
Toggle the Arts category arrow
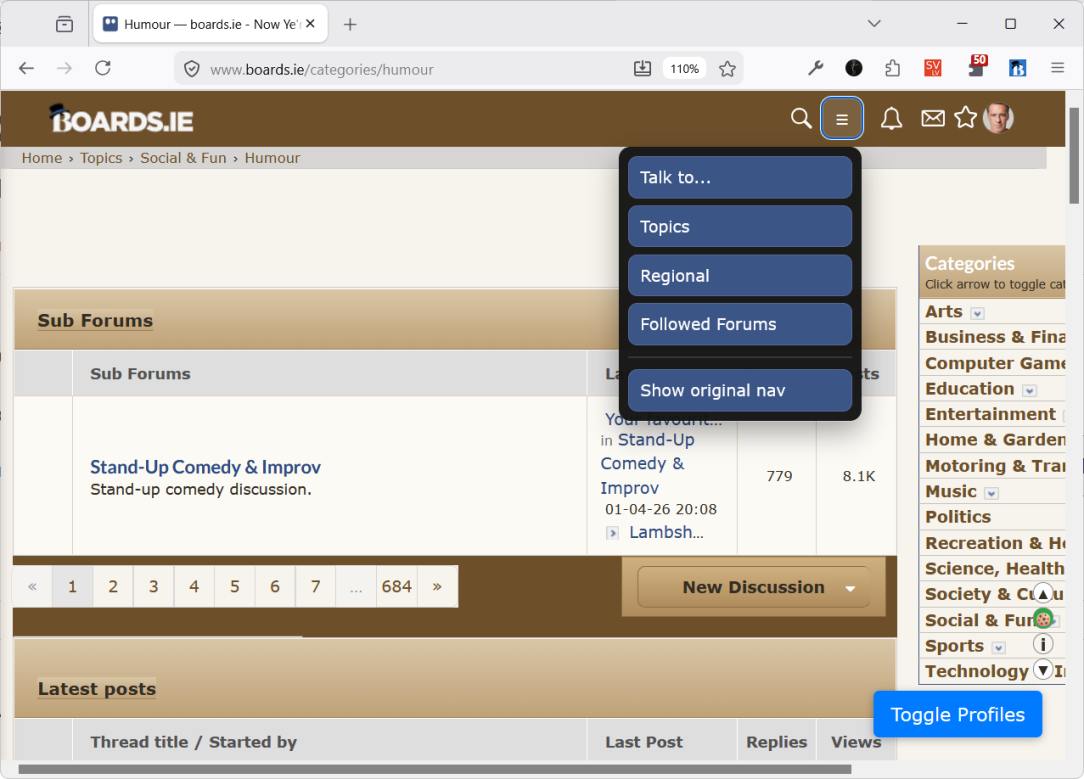click(x=977, y=313)
